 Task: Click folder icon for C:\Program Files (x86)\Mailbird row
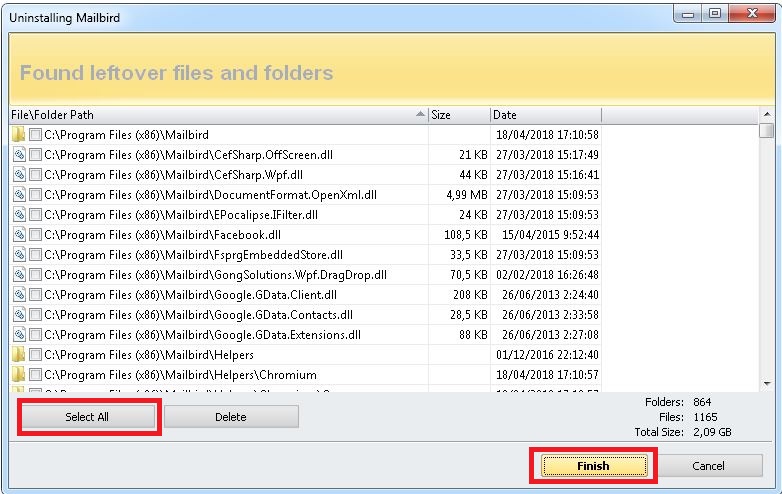click(x=18, y=135)
